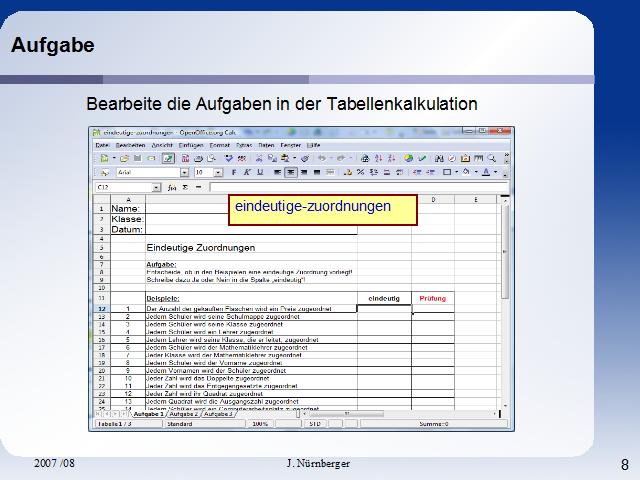Click the Sum icon in the formula bar
The height and width of the screenshot is (480, 640).
(185, 187)
